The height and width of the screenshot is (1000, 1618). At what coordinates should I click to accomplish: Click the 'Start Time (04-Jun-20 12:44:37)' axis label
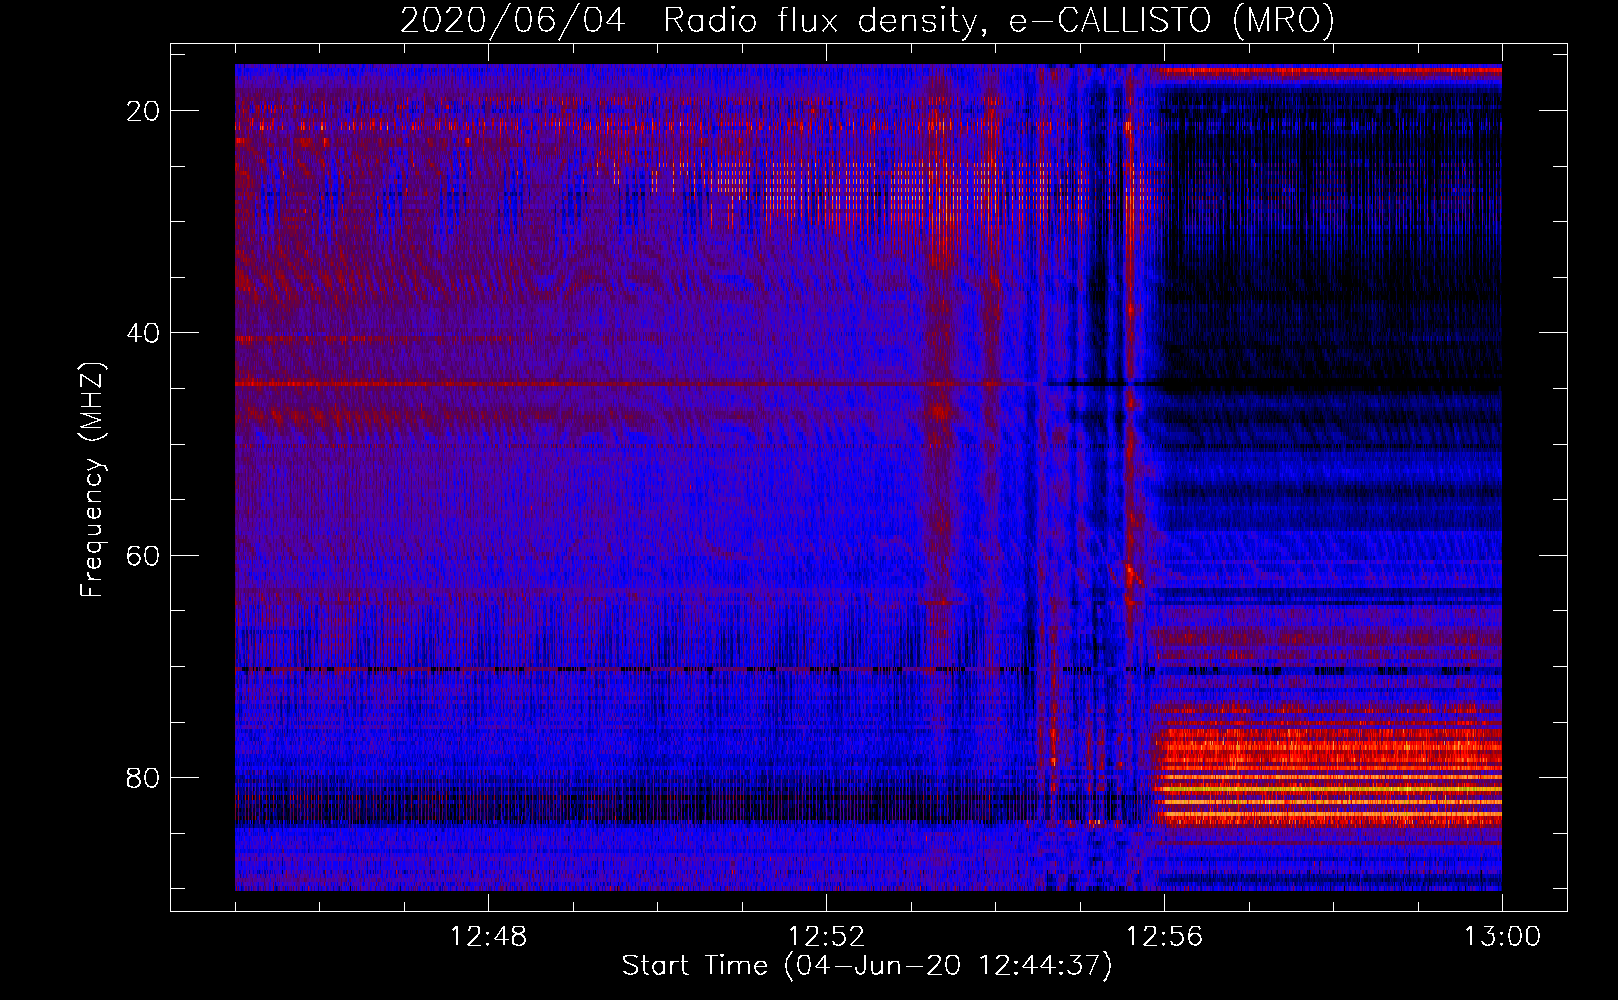pyautogui.click(x=867, y=966)
